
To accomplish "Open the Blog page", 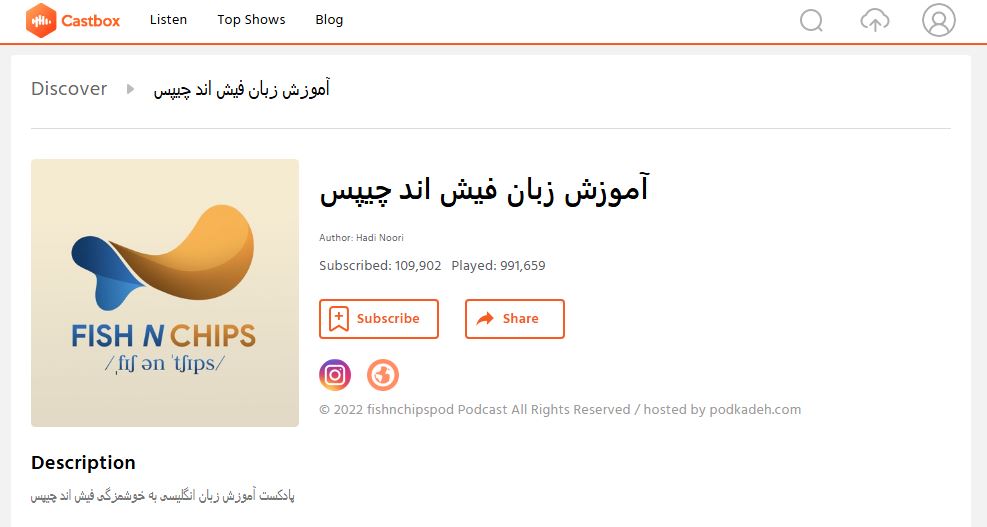I will coord(329,20).
